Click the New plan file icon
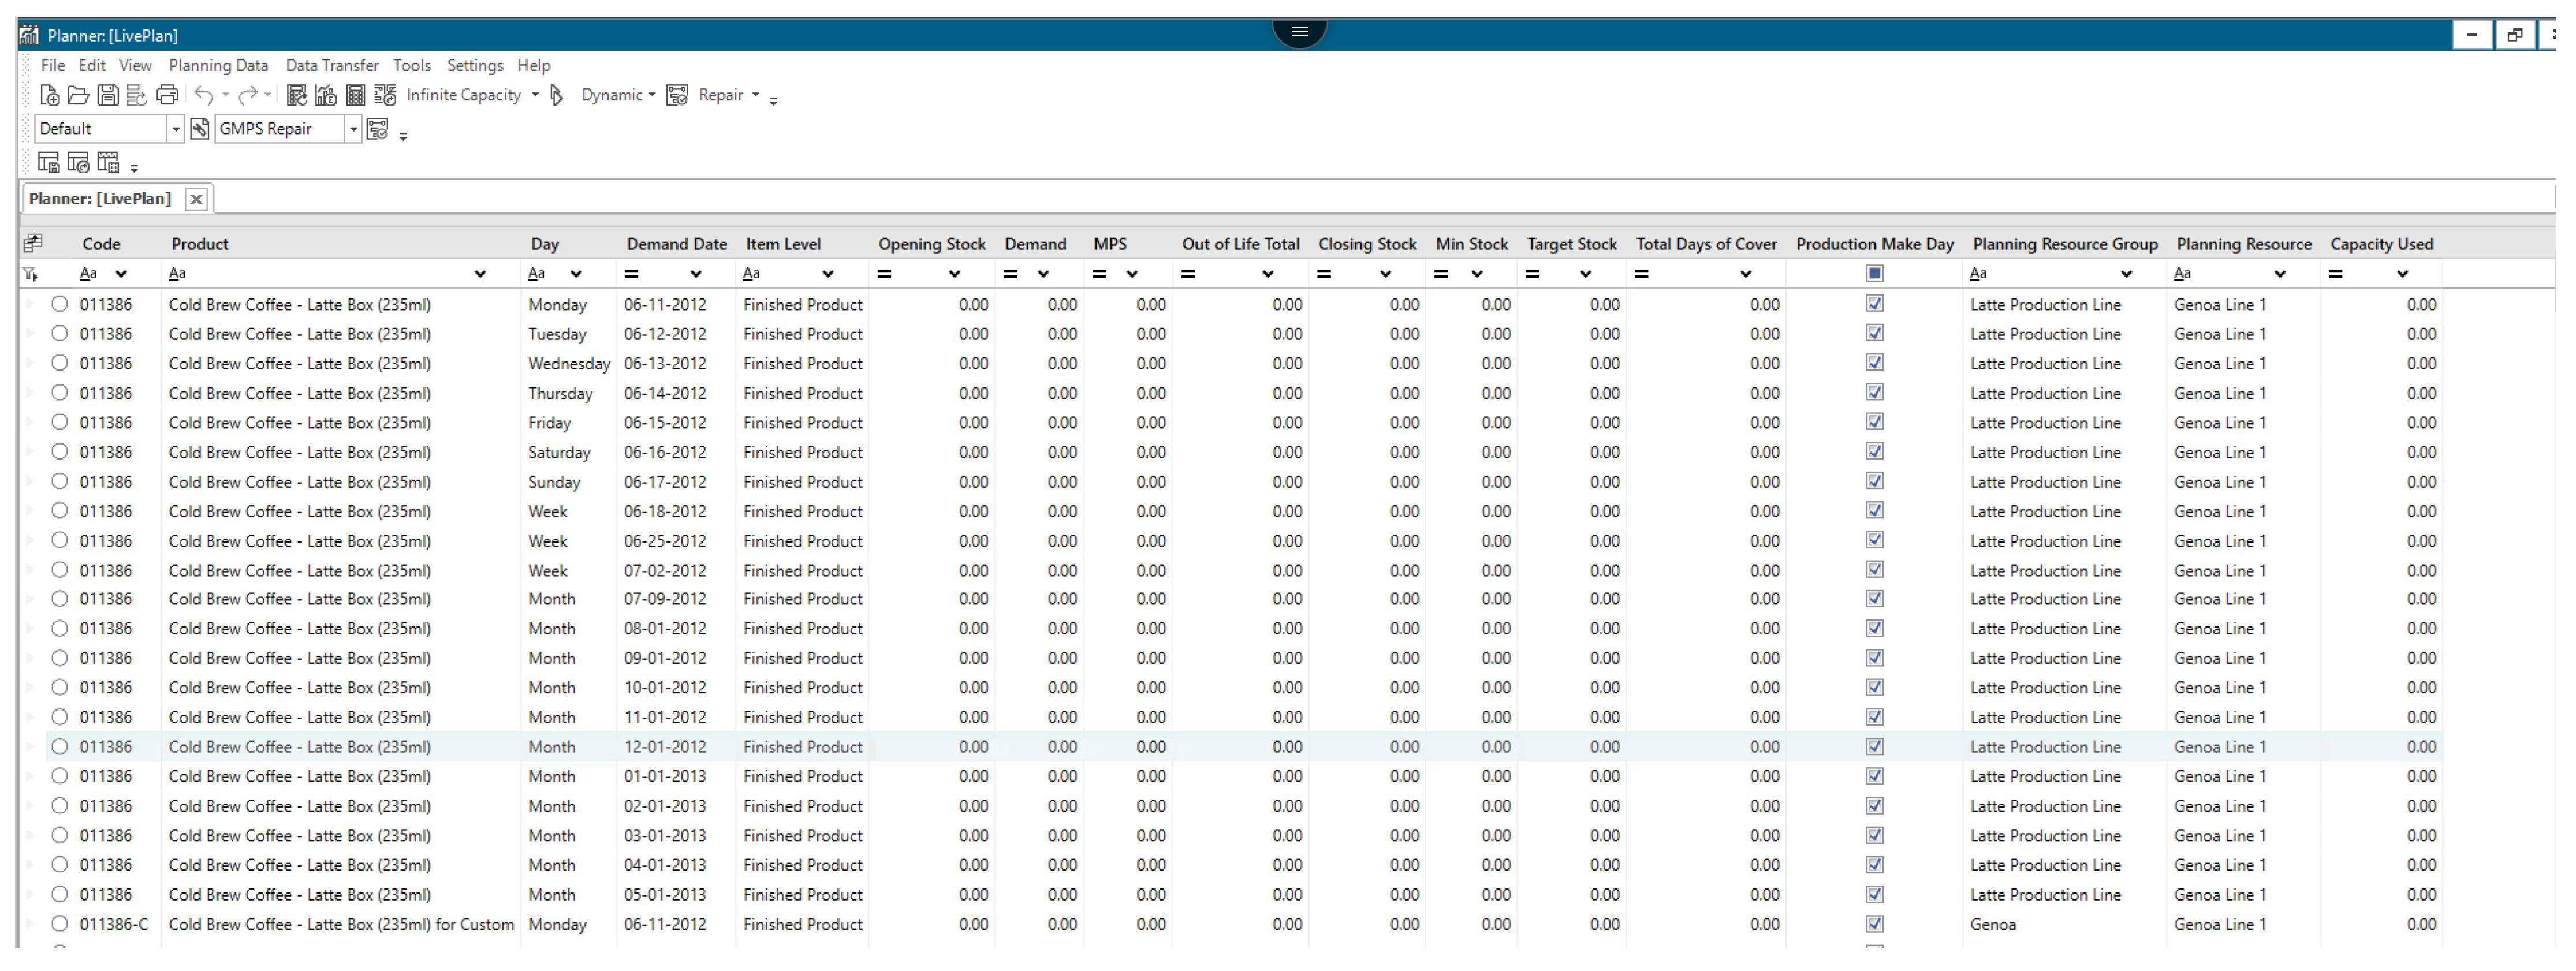This screenshot has height=971, width=2576. (x=49, y=96)
